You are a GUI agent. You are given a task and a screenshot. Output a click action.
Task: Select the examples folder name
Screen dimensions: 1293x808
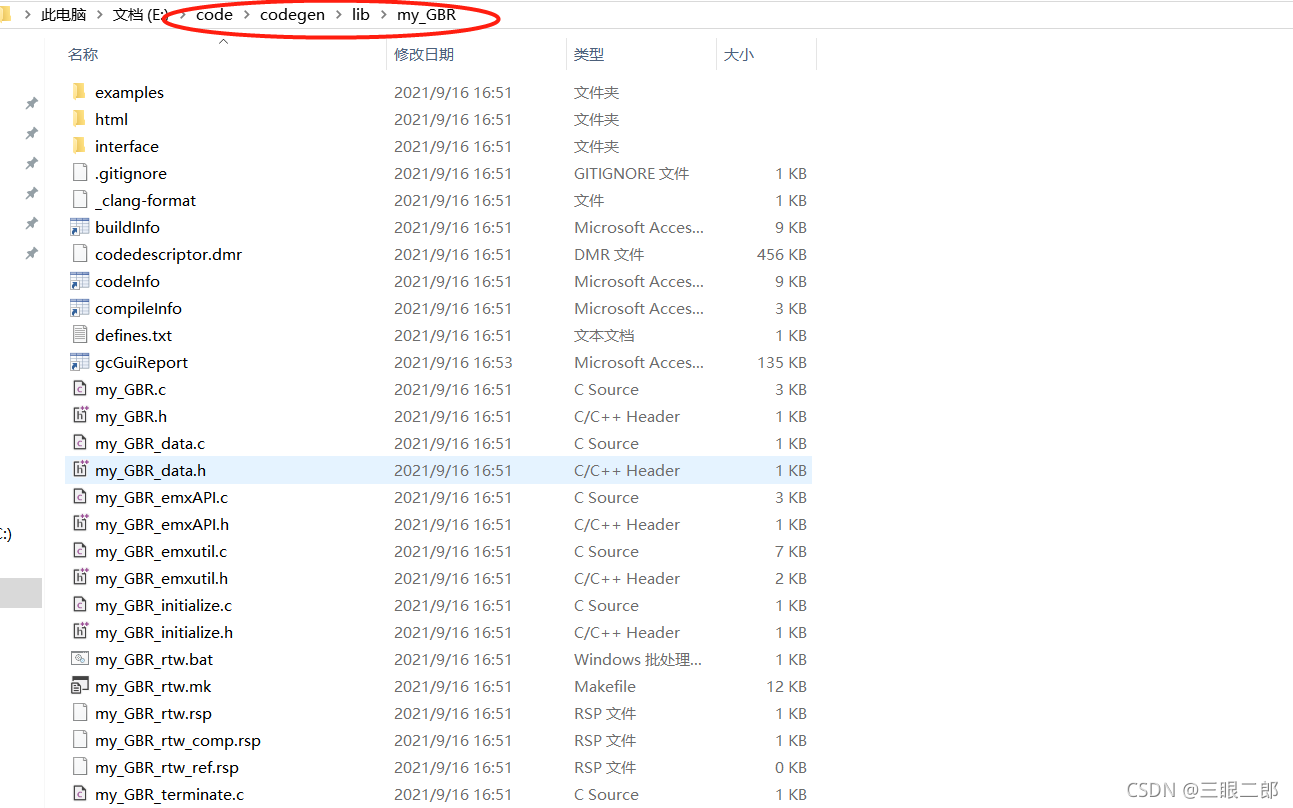[x=129, y=92]
